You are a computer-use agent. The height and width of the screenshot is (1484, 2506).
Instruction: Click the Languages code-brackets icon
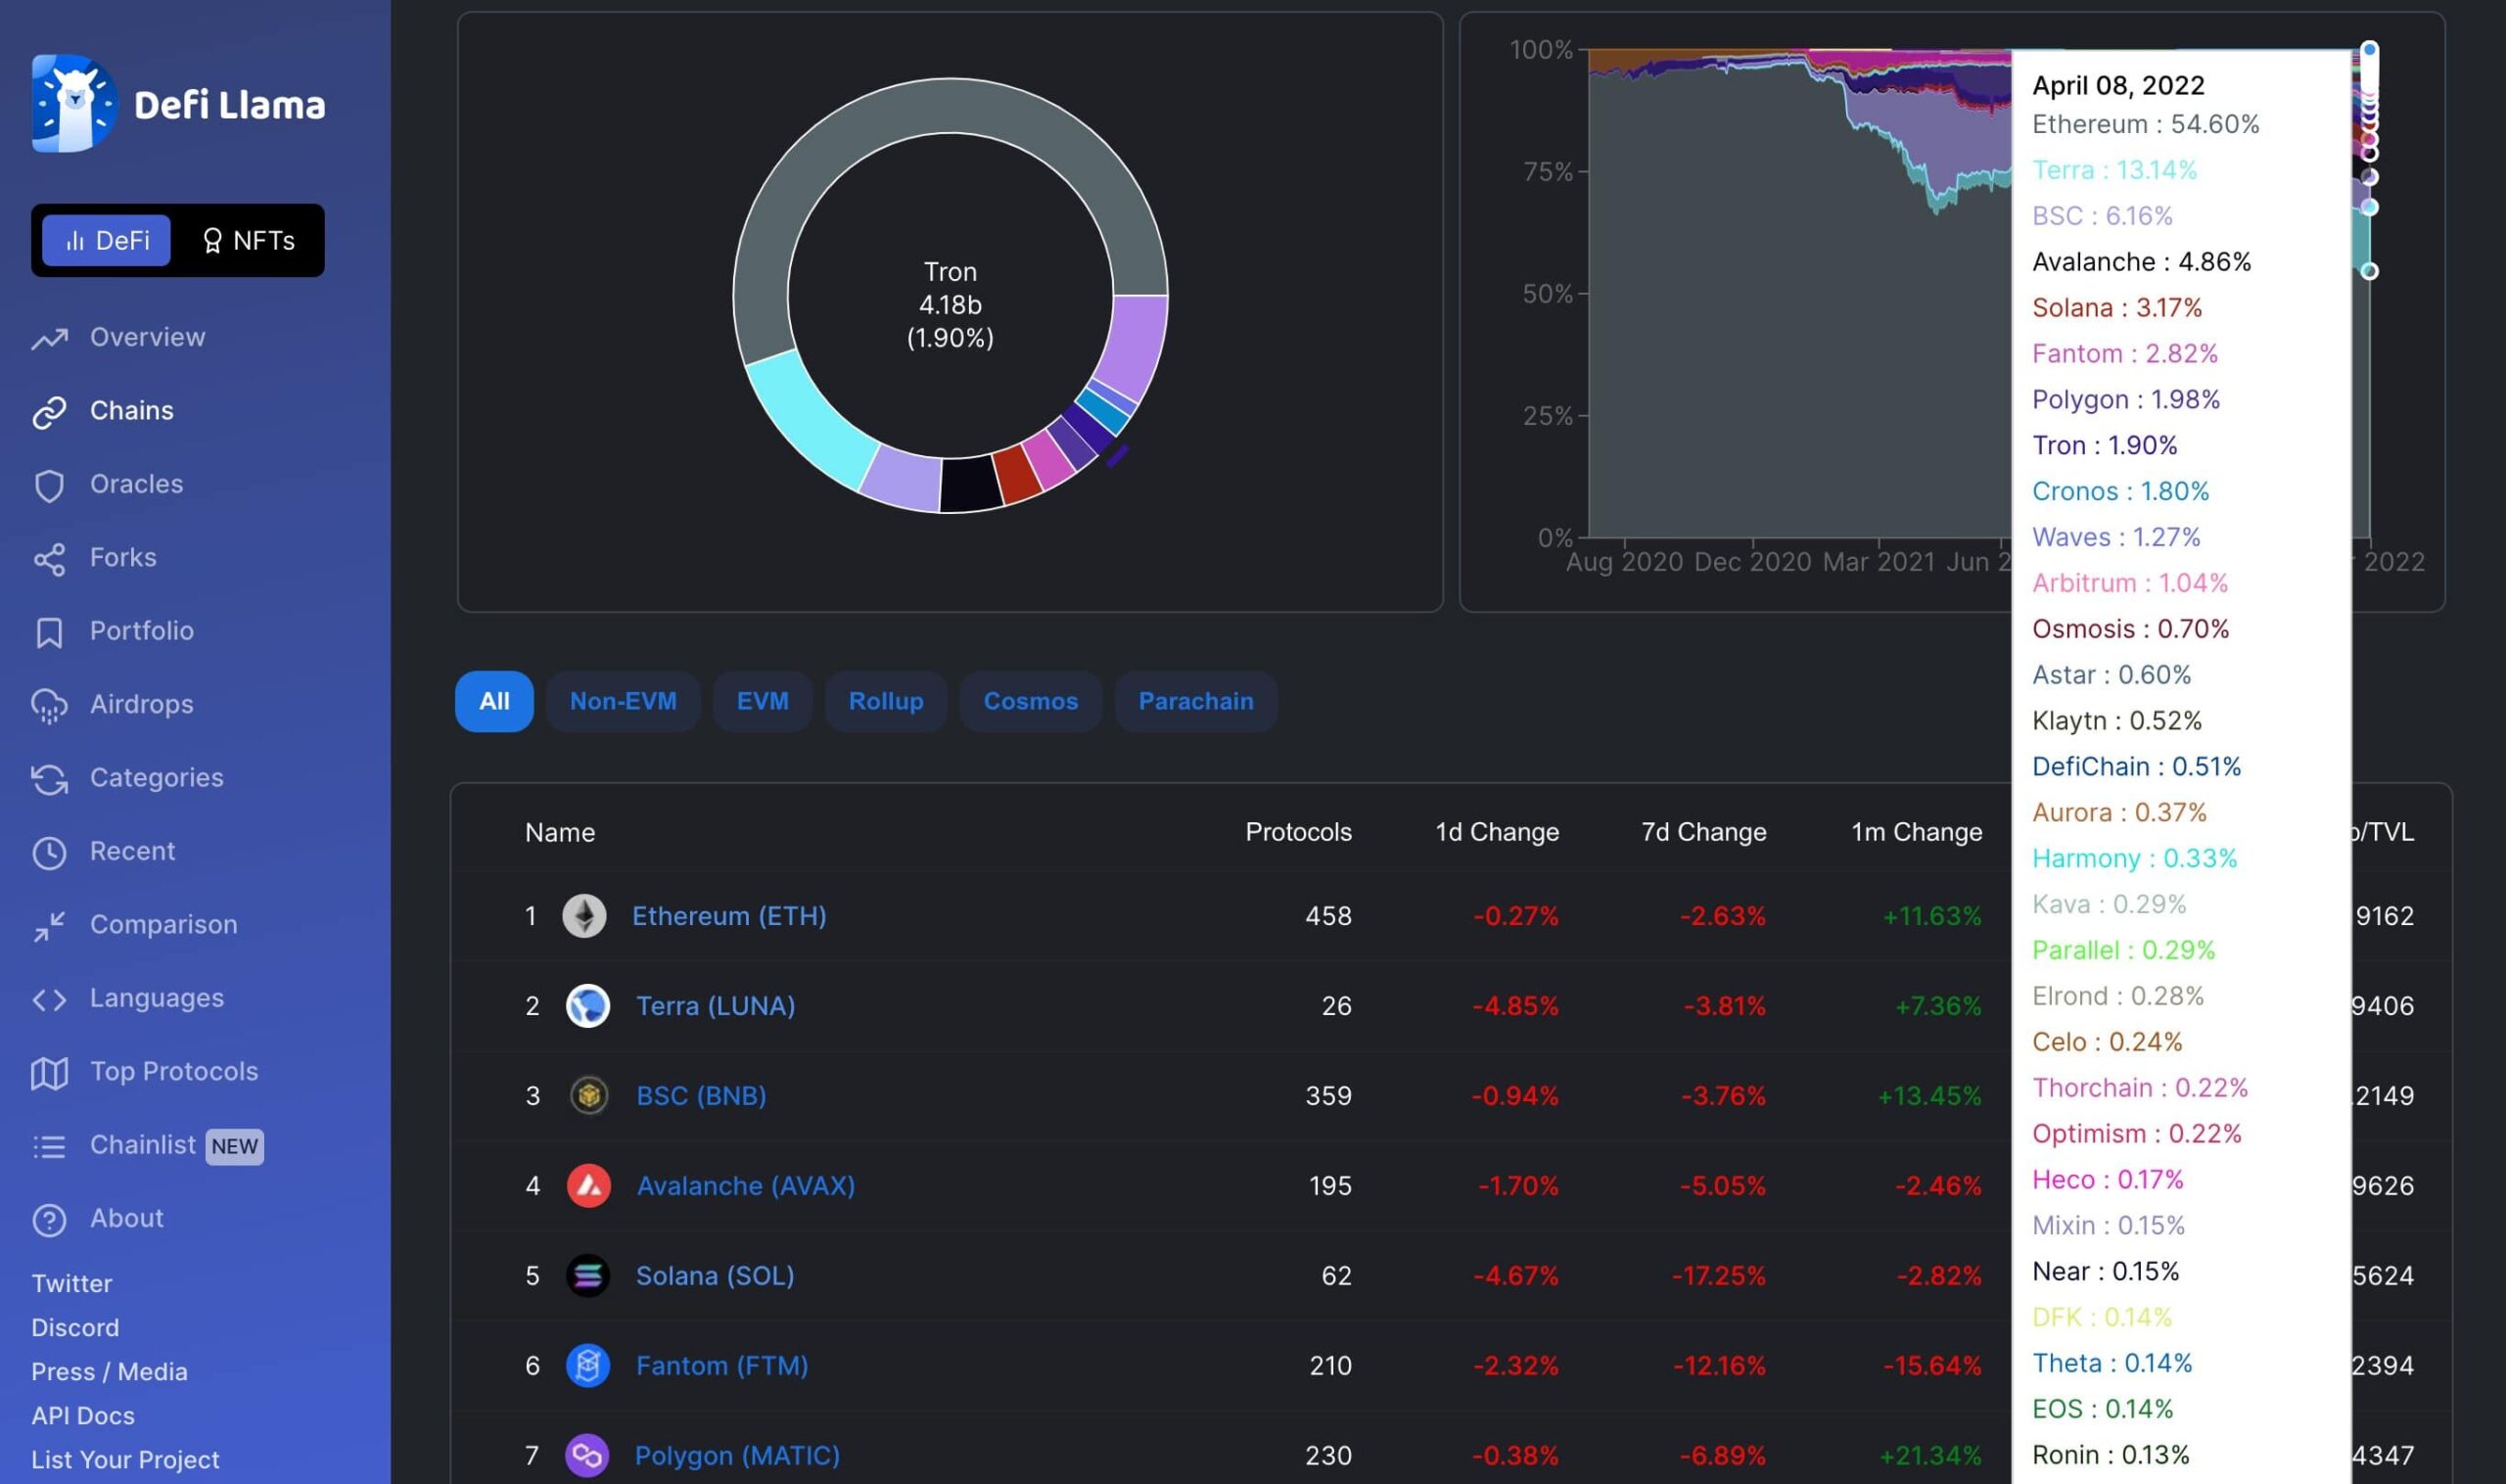pos(49,999)
